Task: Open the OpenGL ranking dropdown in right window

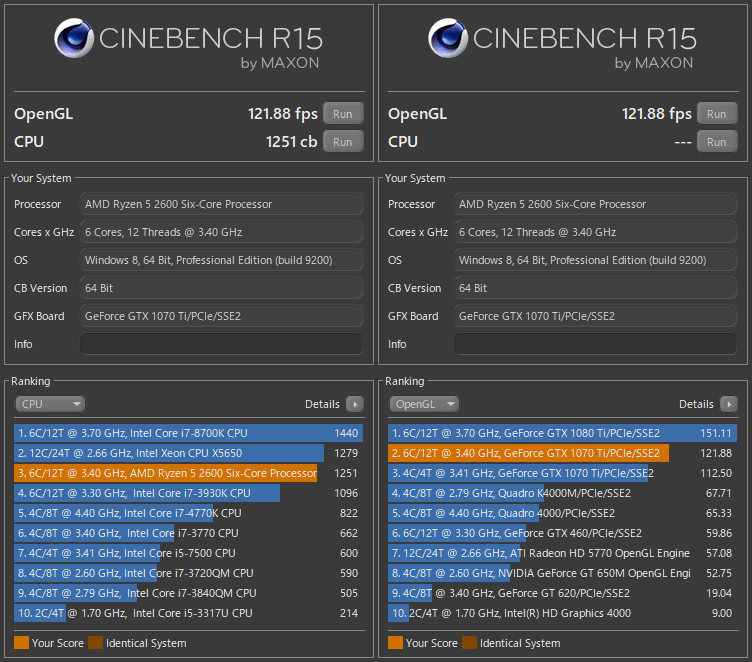Action: coord(423,404)
